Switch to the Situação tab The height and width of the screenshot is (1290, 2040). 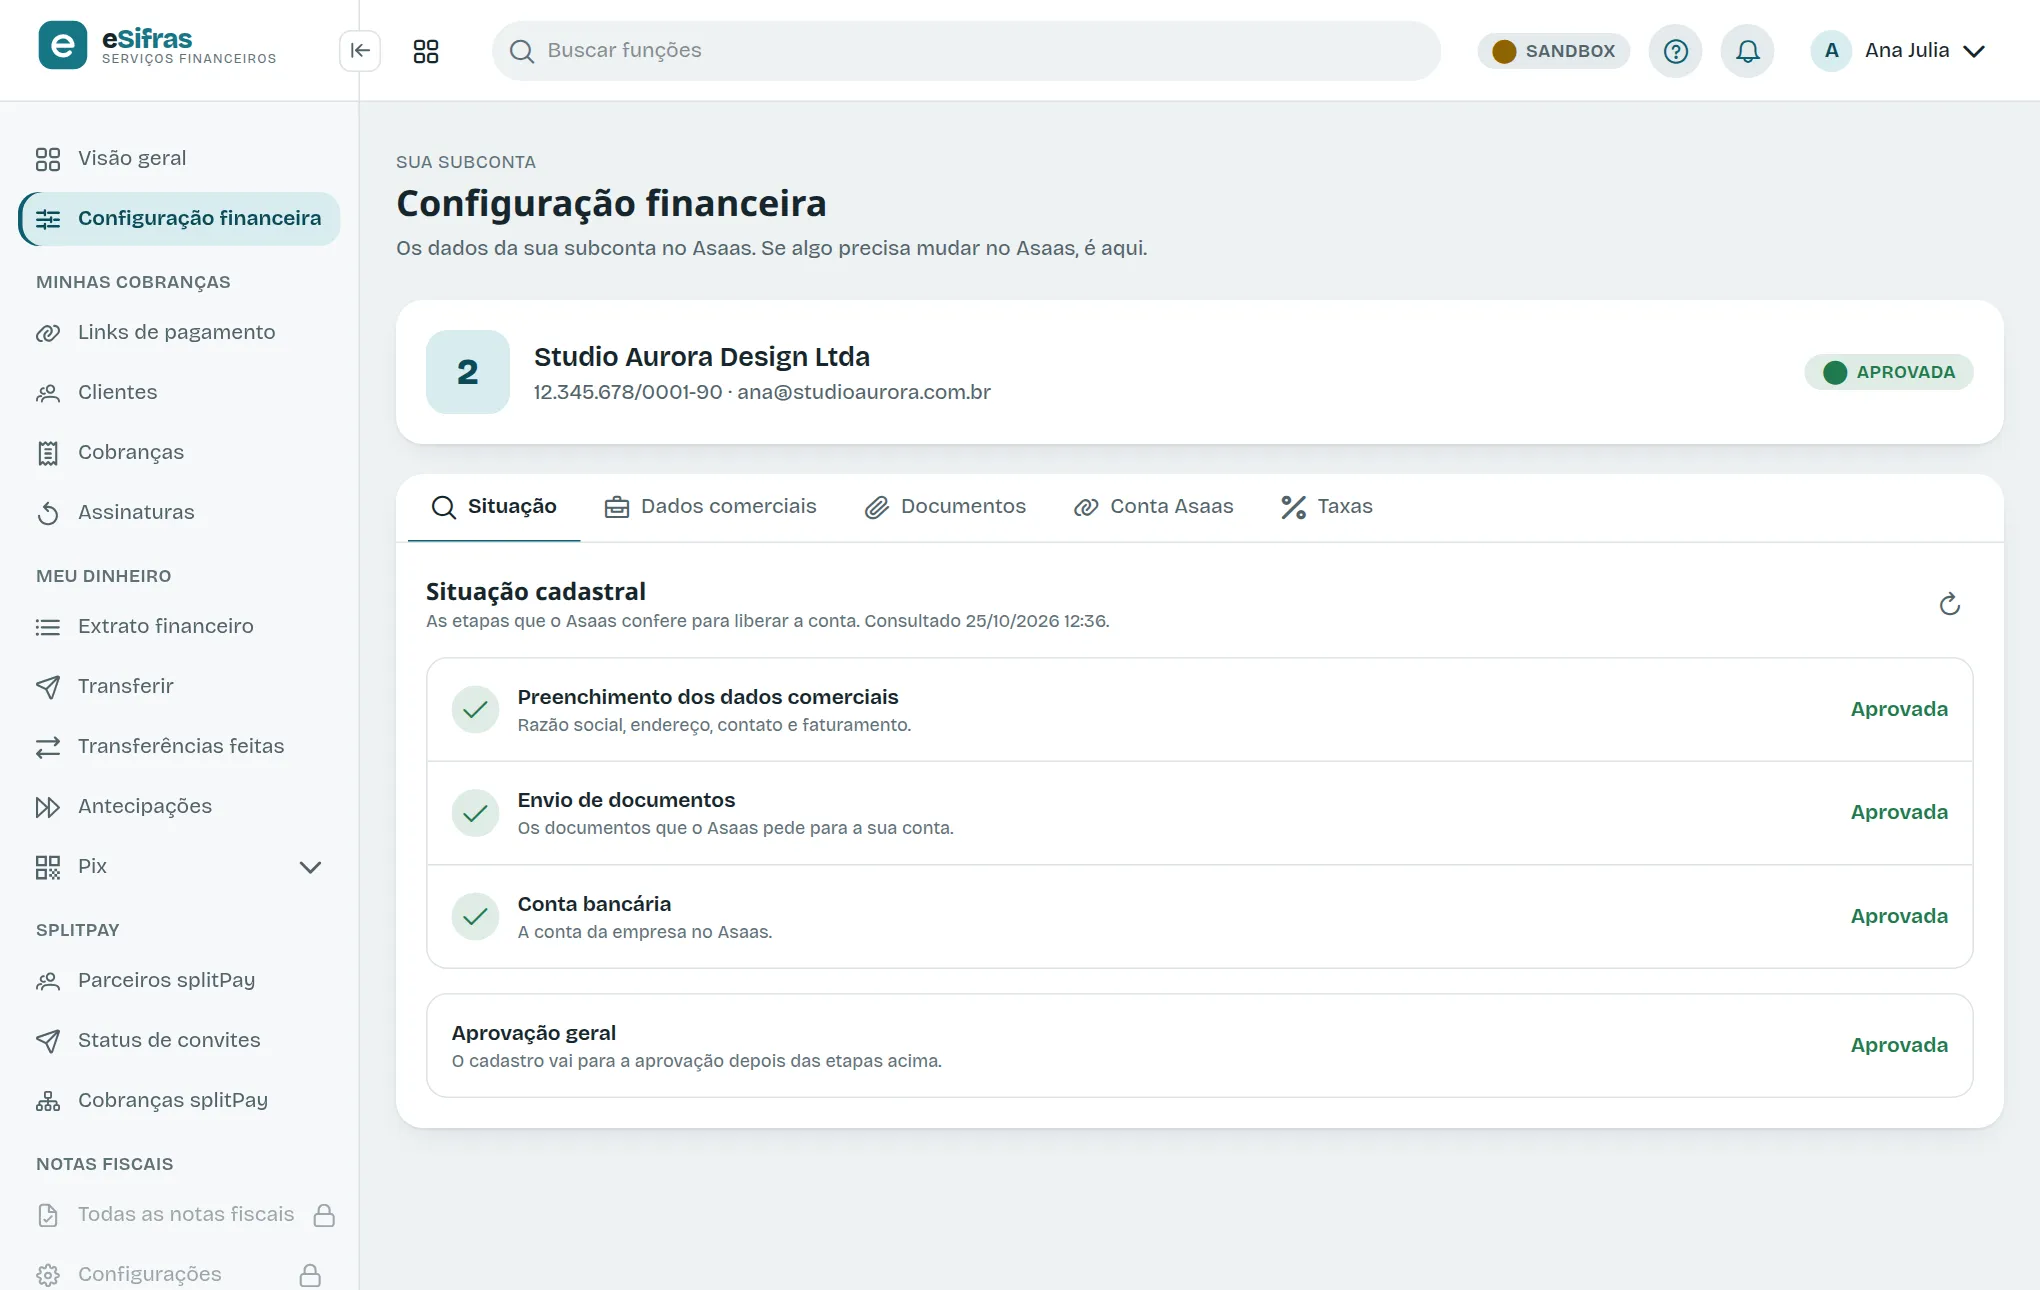point(494,507)
